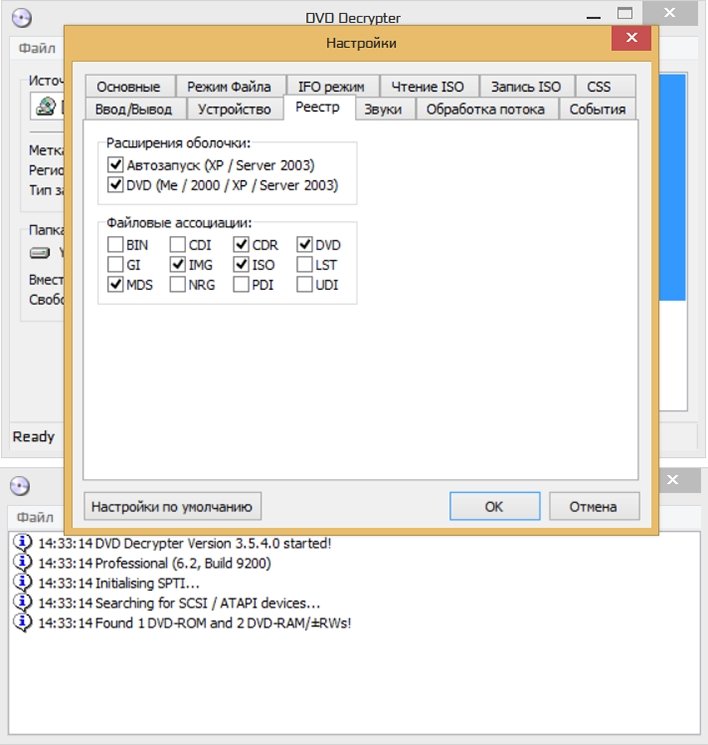Disable the Автозапуск (XP / Server 2003) checkbox
The image size is (708, 745).
[x=115, y=165]
